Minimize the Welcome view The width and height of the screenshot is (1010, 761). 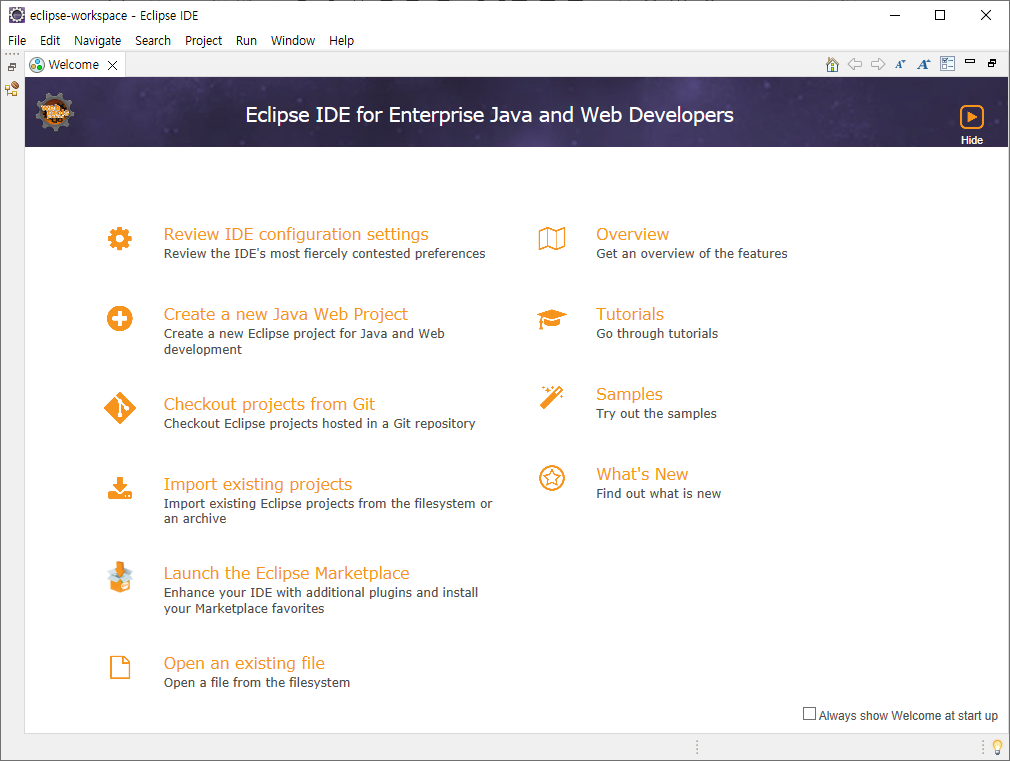coord(970,62)
